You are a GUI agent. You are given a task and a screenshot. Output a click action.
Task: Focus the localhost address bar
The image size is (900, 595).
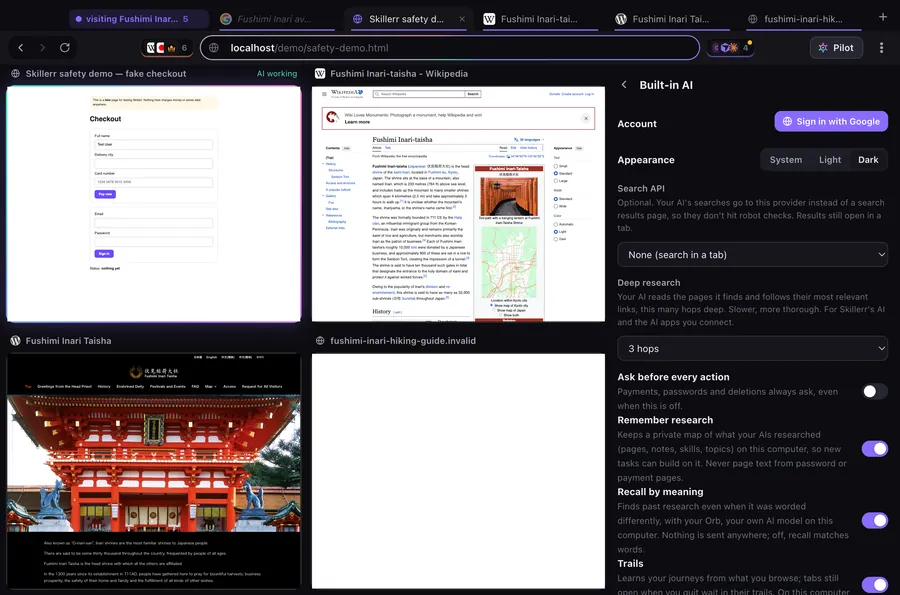tap(449, 48)
